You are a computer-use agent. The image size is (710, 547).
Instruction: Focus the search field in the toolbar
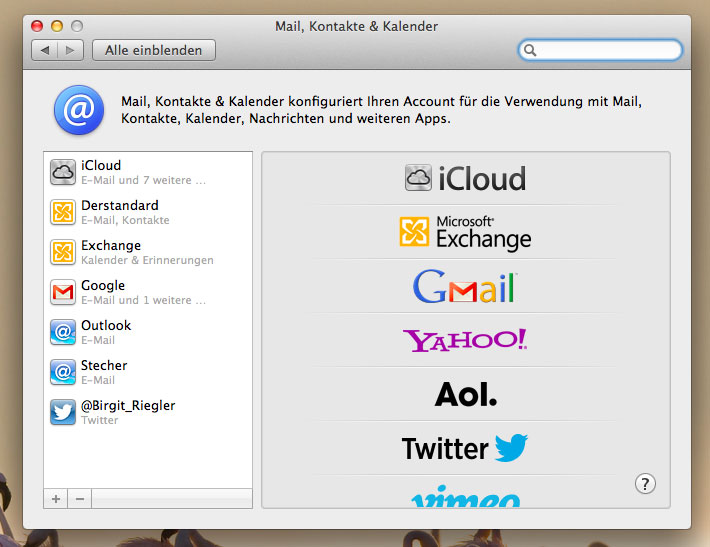pos(600,50)
